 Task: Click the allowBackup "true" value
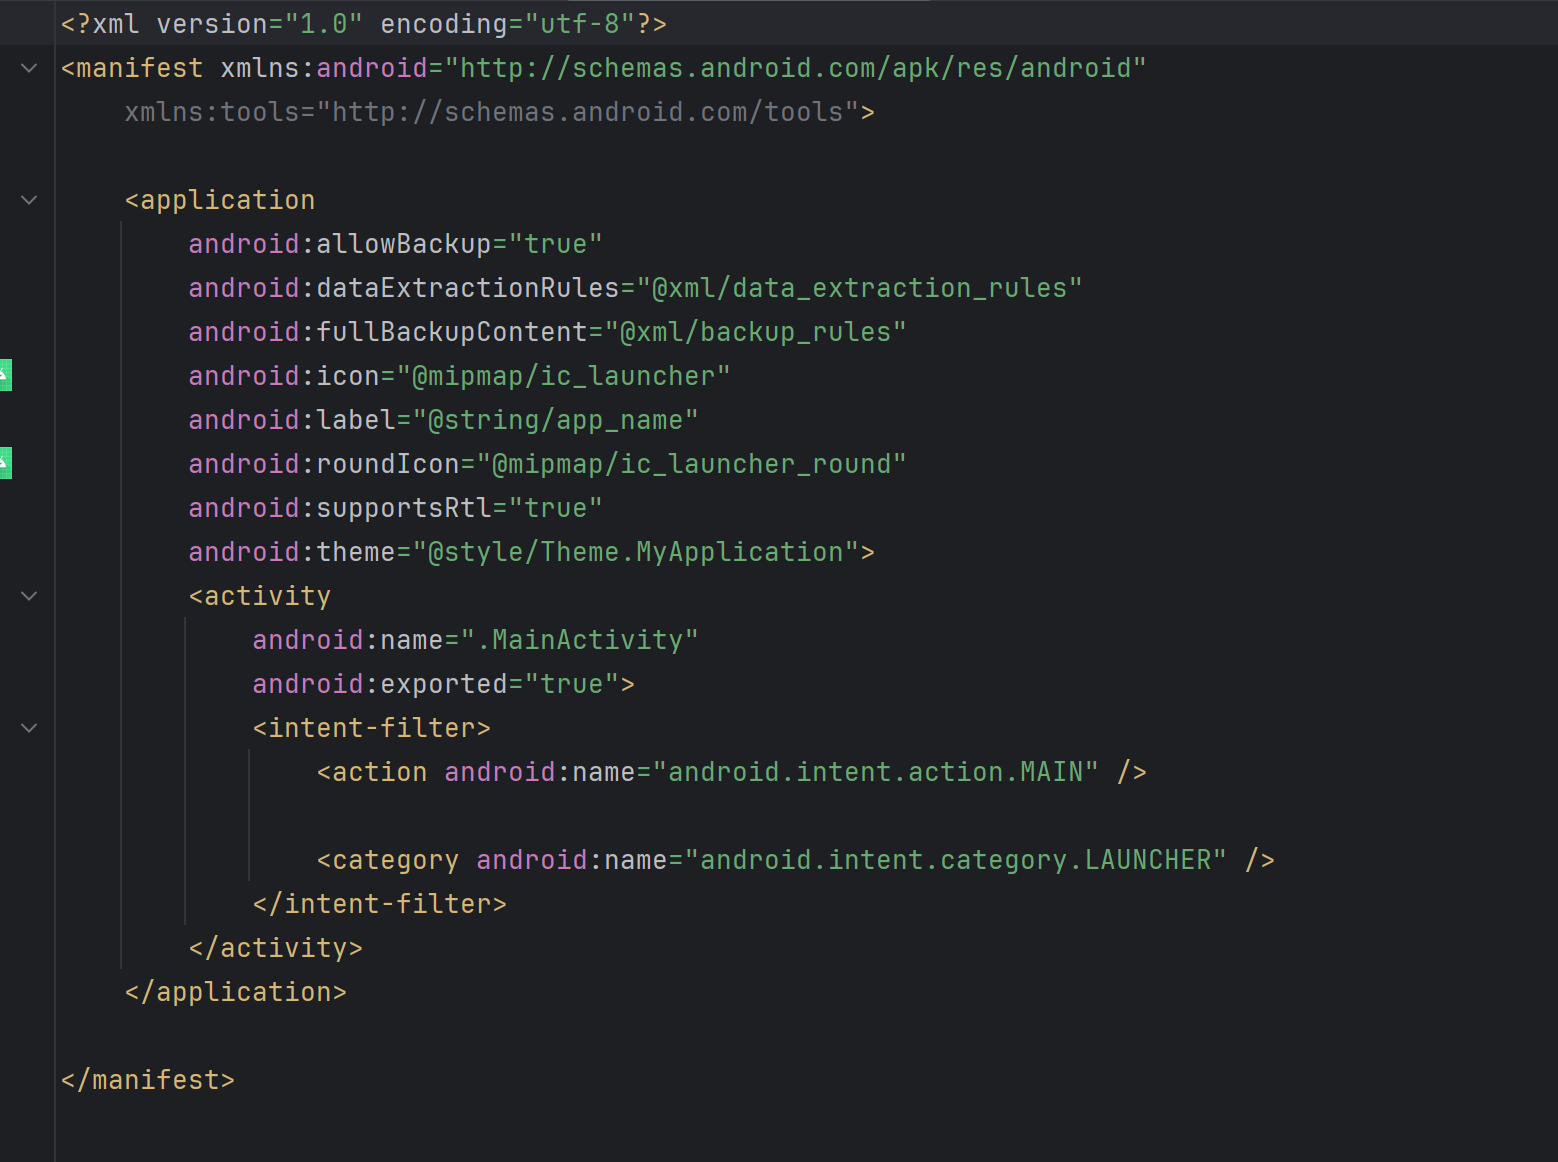pos(555,244)
